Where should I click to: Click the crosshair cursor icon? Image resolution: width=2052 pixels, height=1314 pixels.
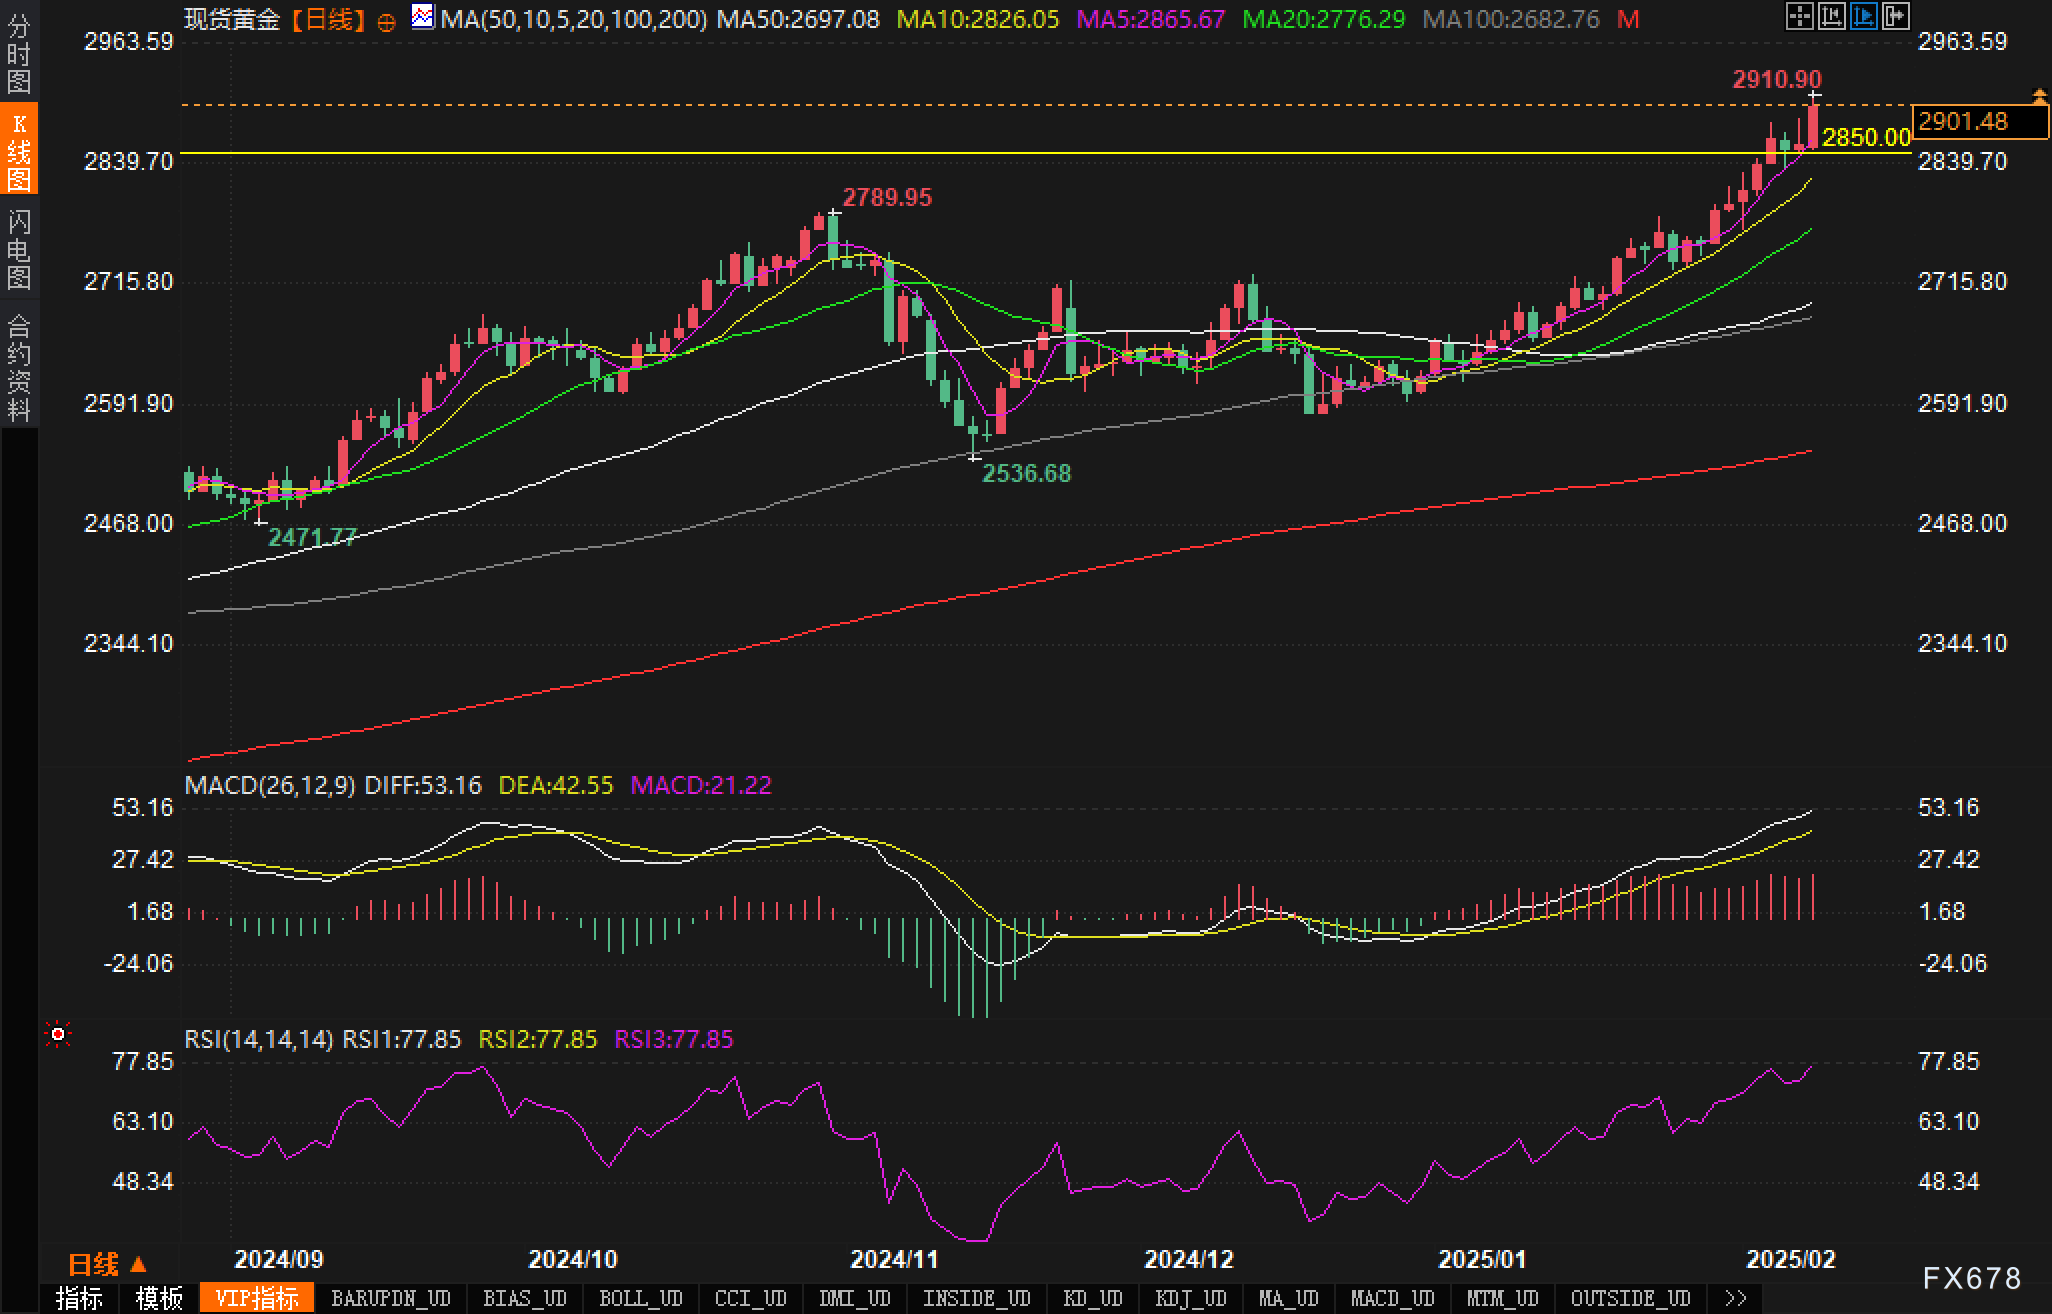[1799, 16]
